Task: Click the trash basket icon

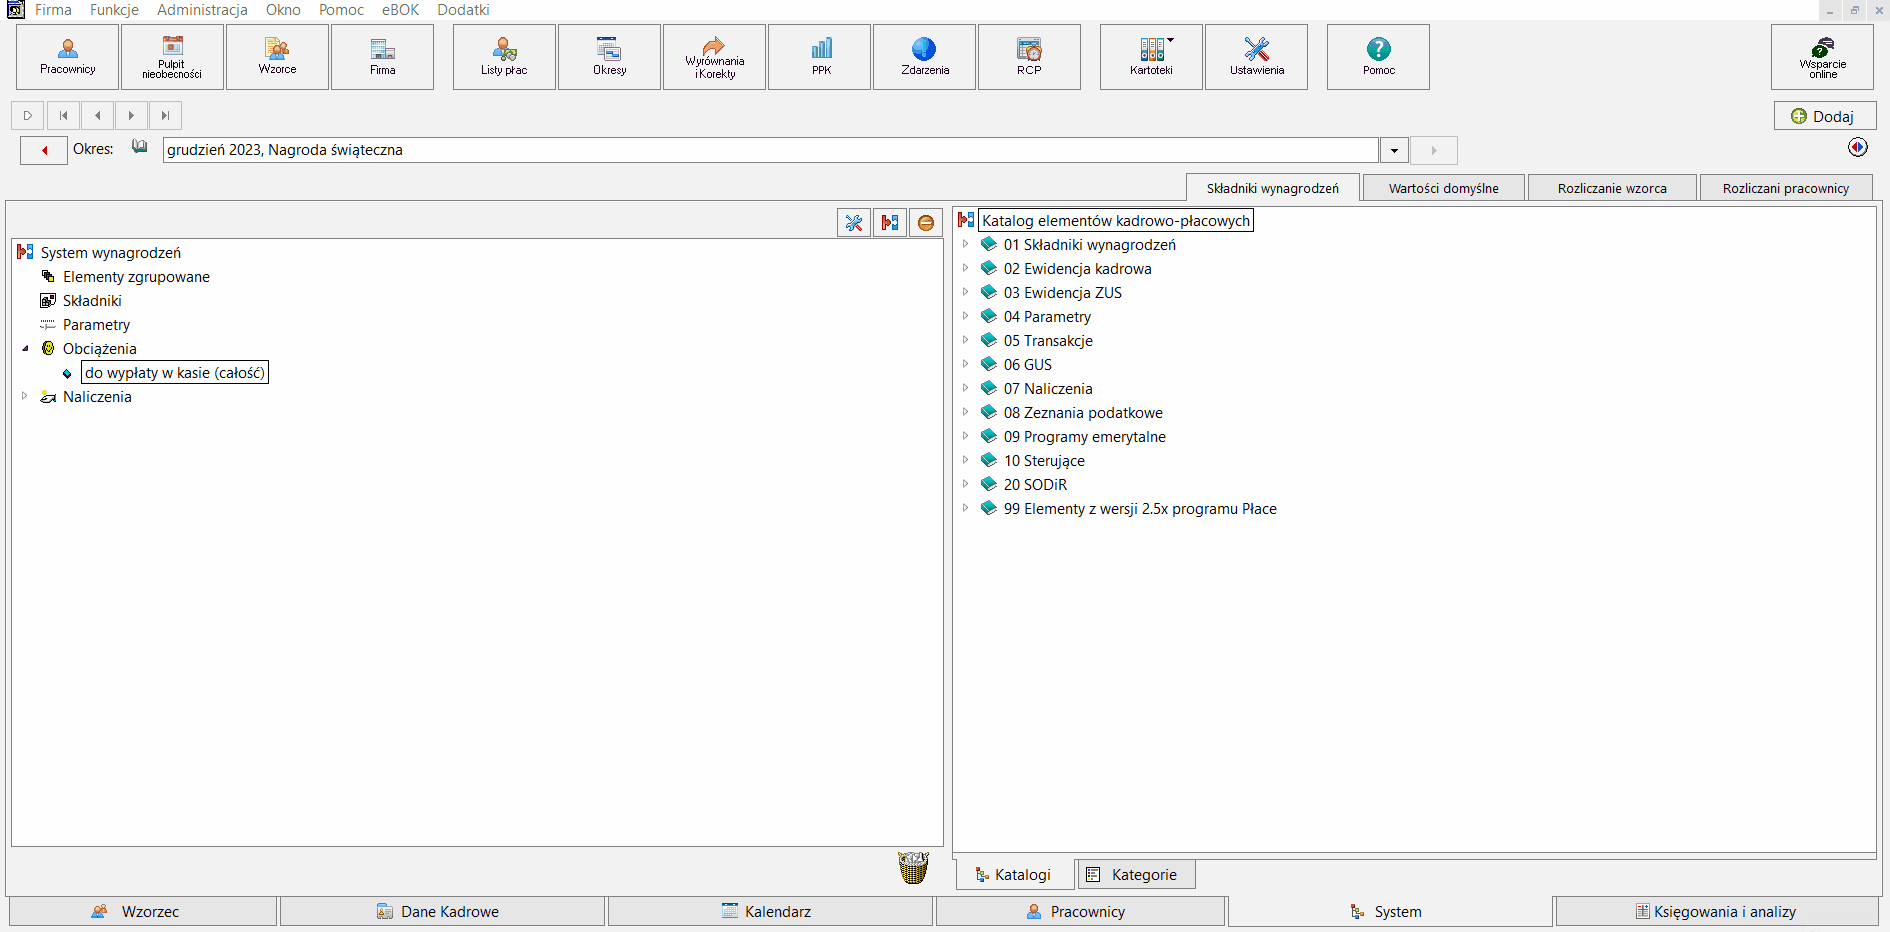Action: coord(913,867)
